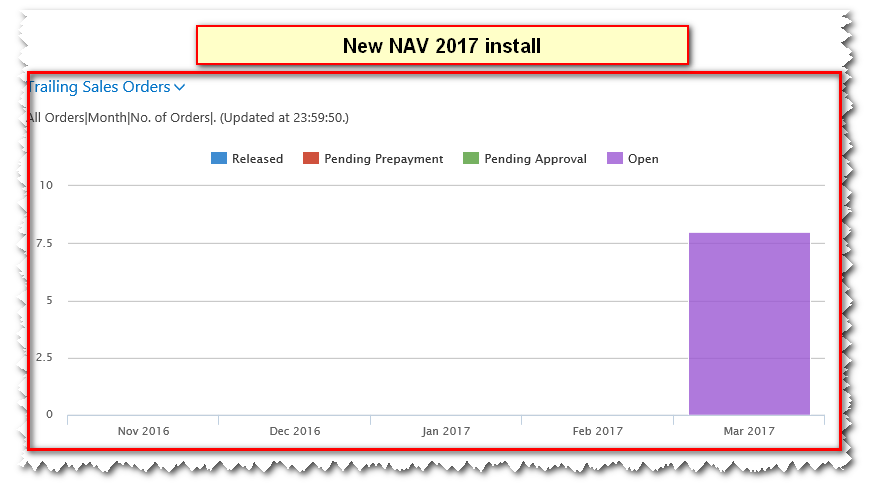Viewport: 870px width, 489px height.
Task: Toggle the Pending Approval legend label
Action: [535, 159]
